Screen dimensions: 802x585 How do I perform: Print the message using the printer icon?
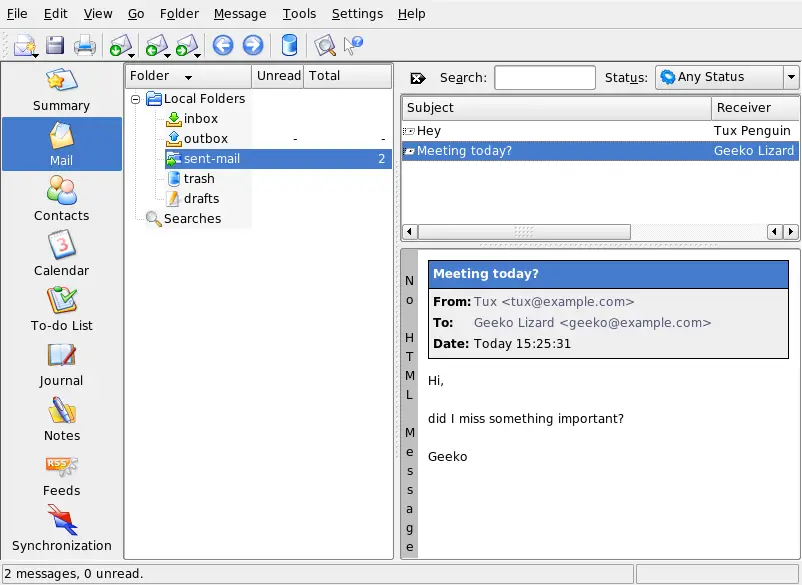(85, 45)
